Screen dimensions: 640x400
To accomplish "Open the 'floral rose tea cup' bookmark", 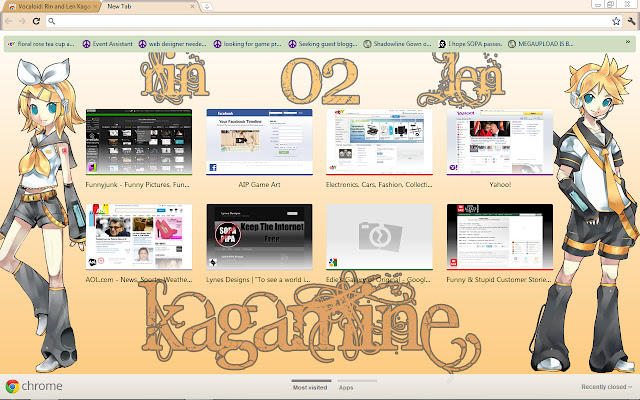I will [x=41, y=44].
